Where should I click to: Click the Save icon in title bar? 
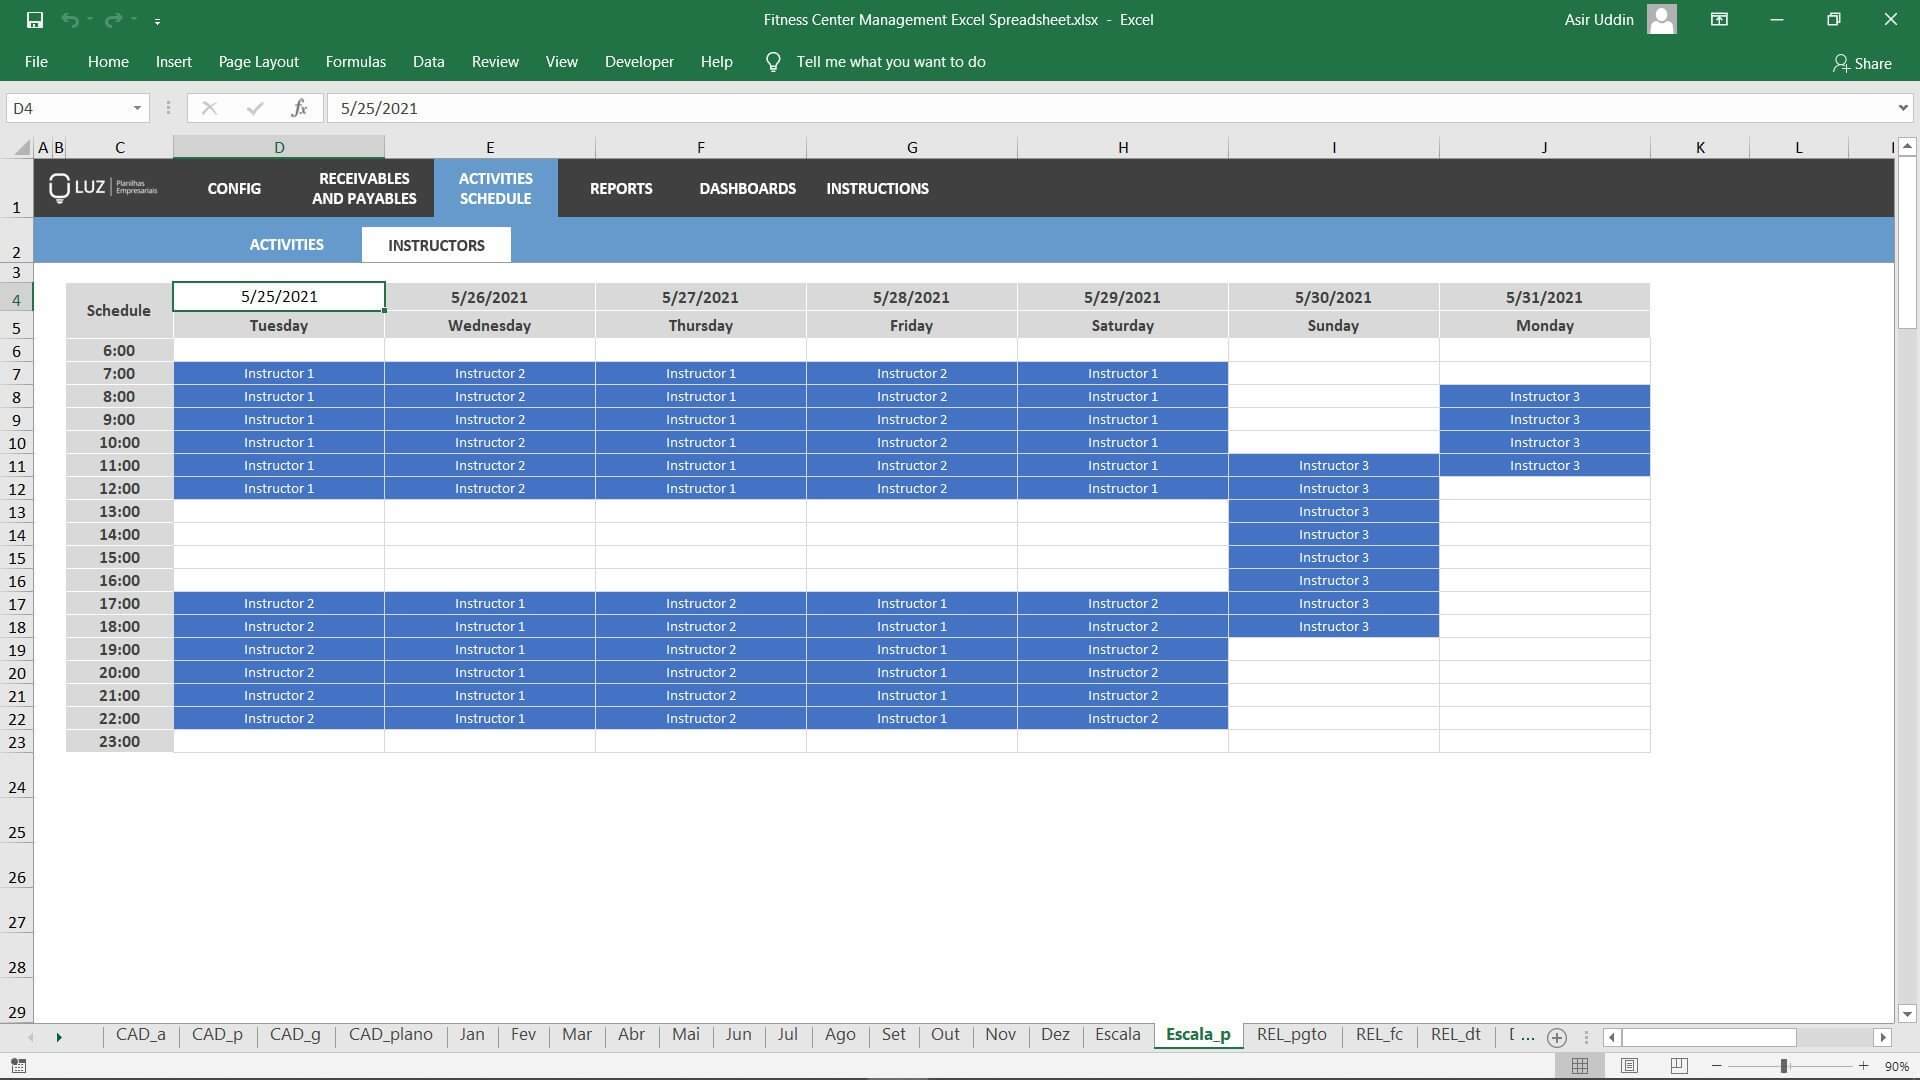(x=34, y=20)
